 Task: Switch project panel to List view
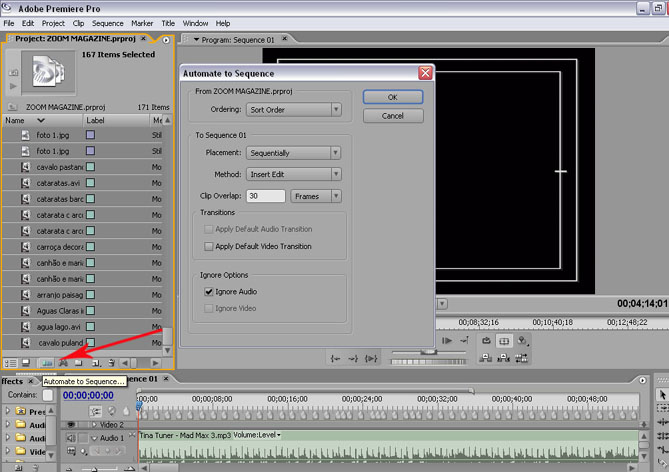(9, 362)
